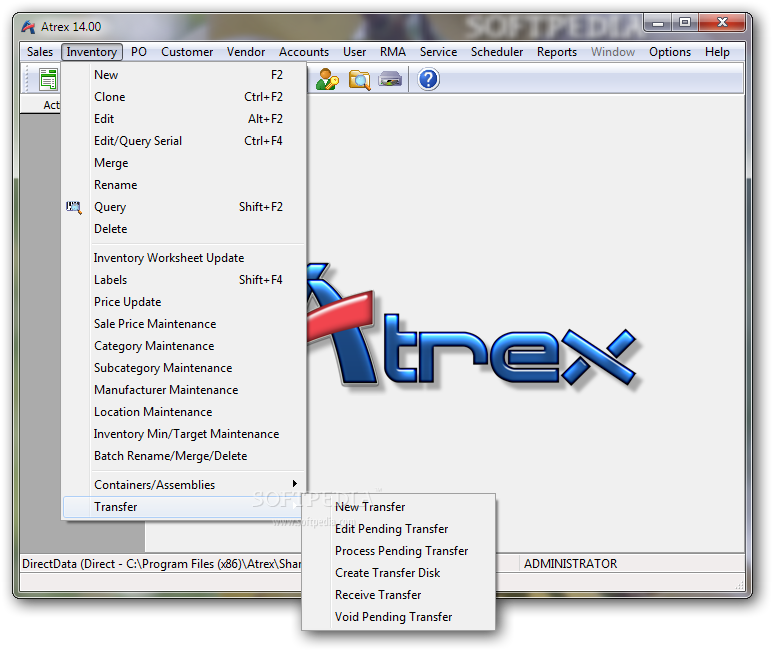The height and width of the screenshot is (651, 773).
Task: Open the Options menu
Action: point(670,52)
